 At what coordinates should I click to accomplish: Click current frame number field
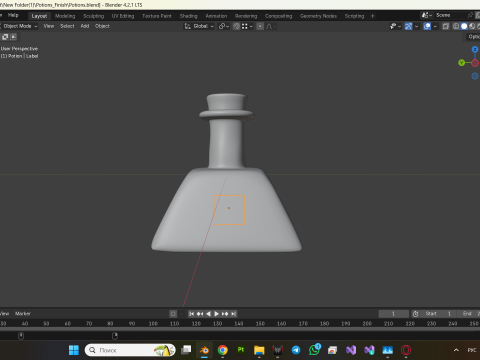(x=394, y=314)
